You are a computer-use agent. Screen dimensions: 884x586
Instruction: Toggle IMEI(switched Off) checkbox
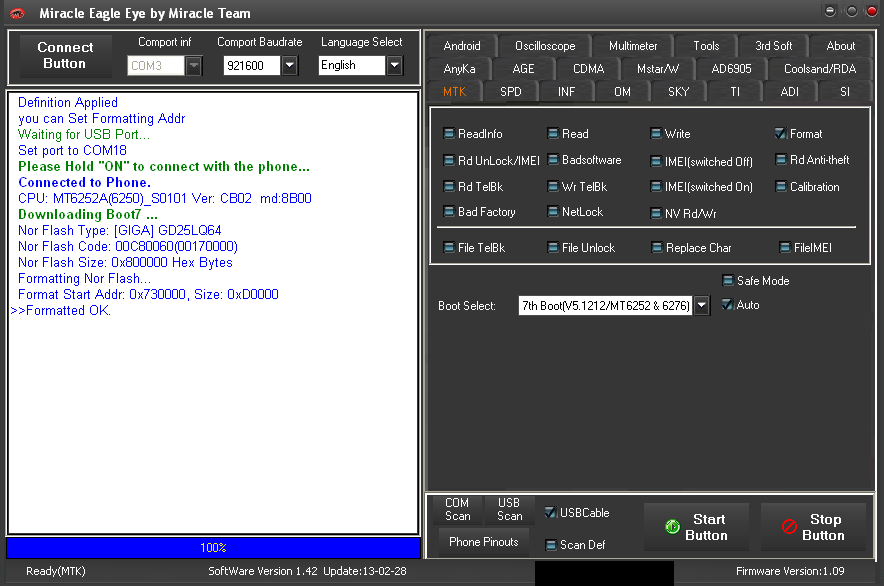click(656, 162)
